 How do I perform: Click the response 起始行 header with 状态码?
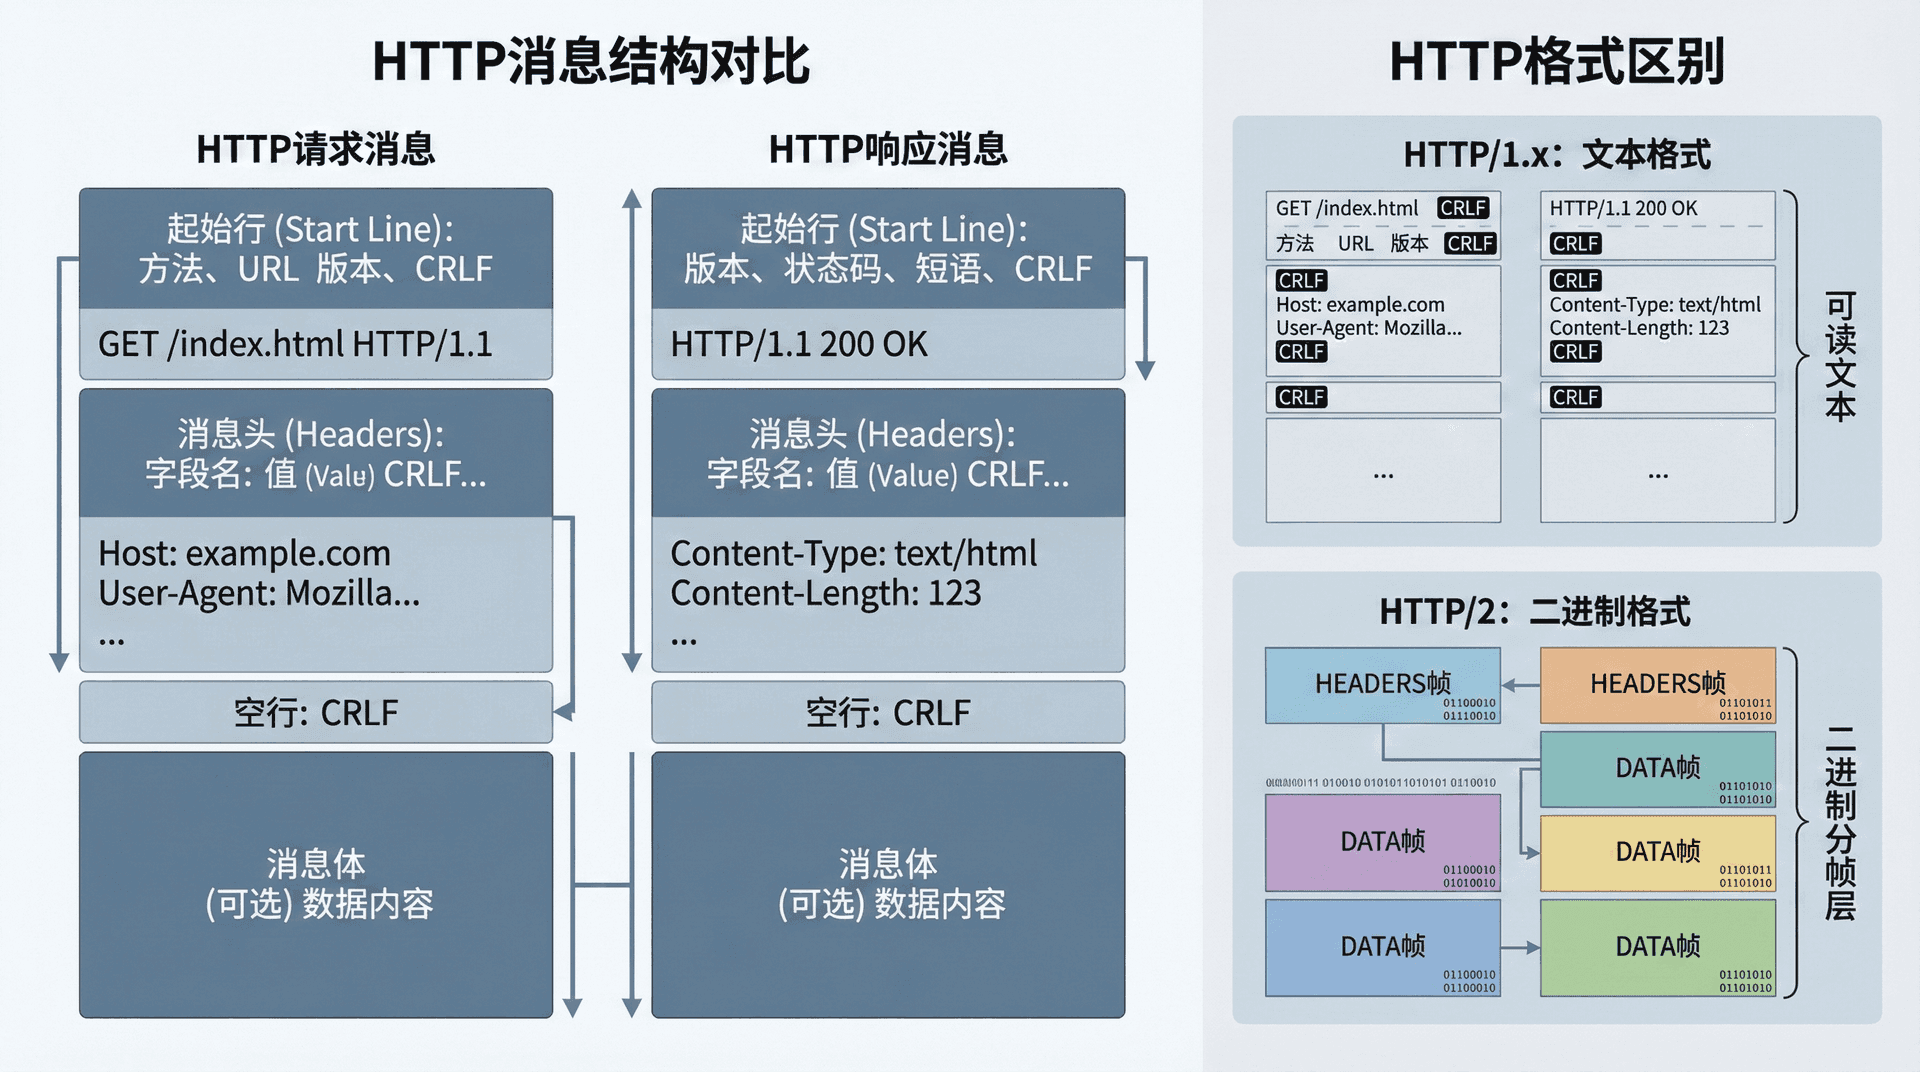887,248
